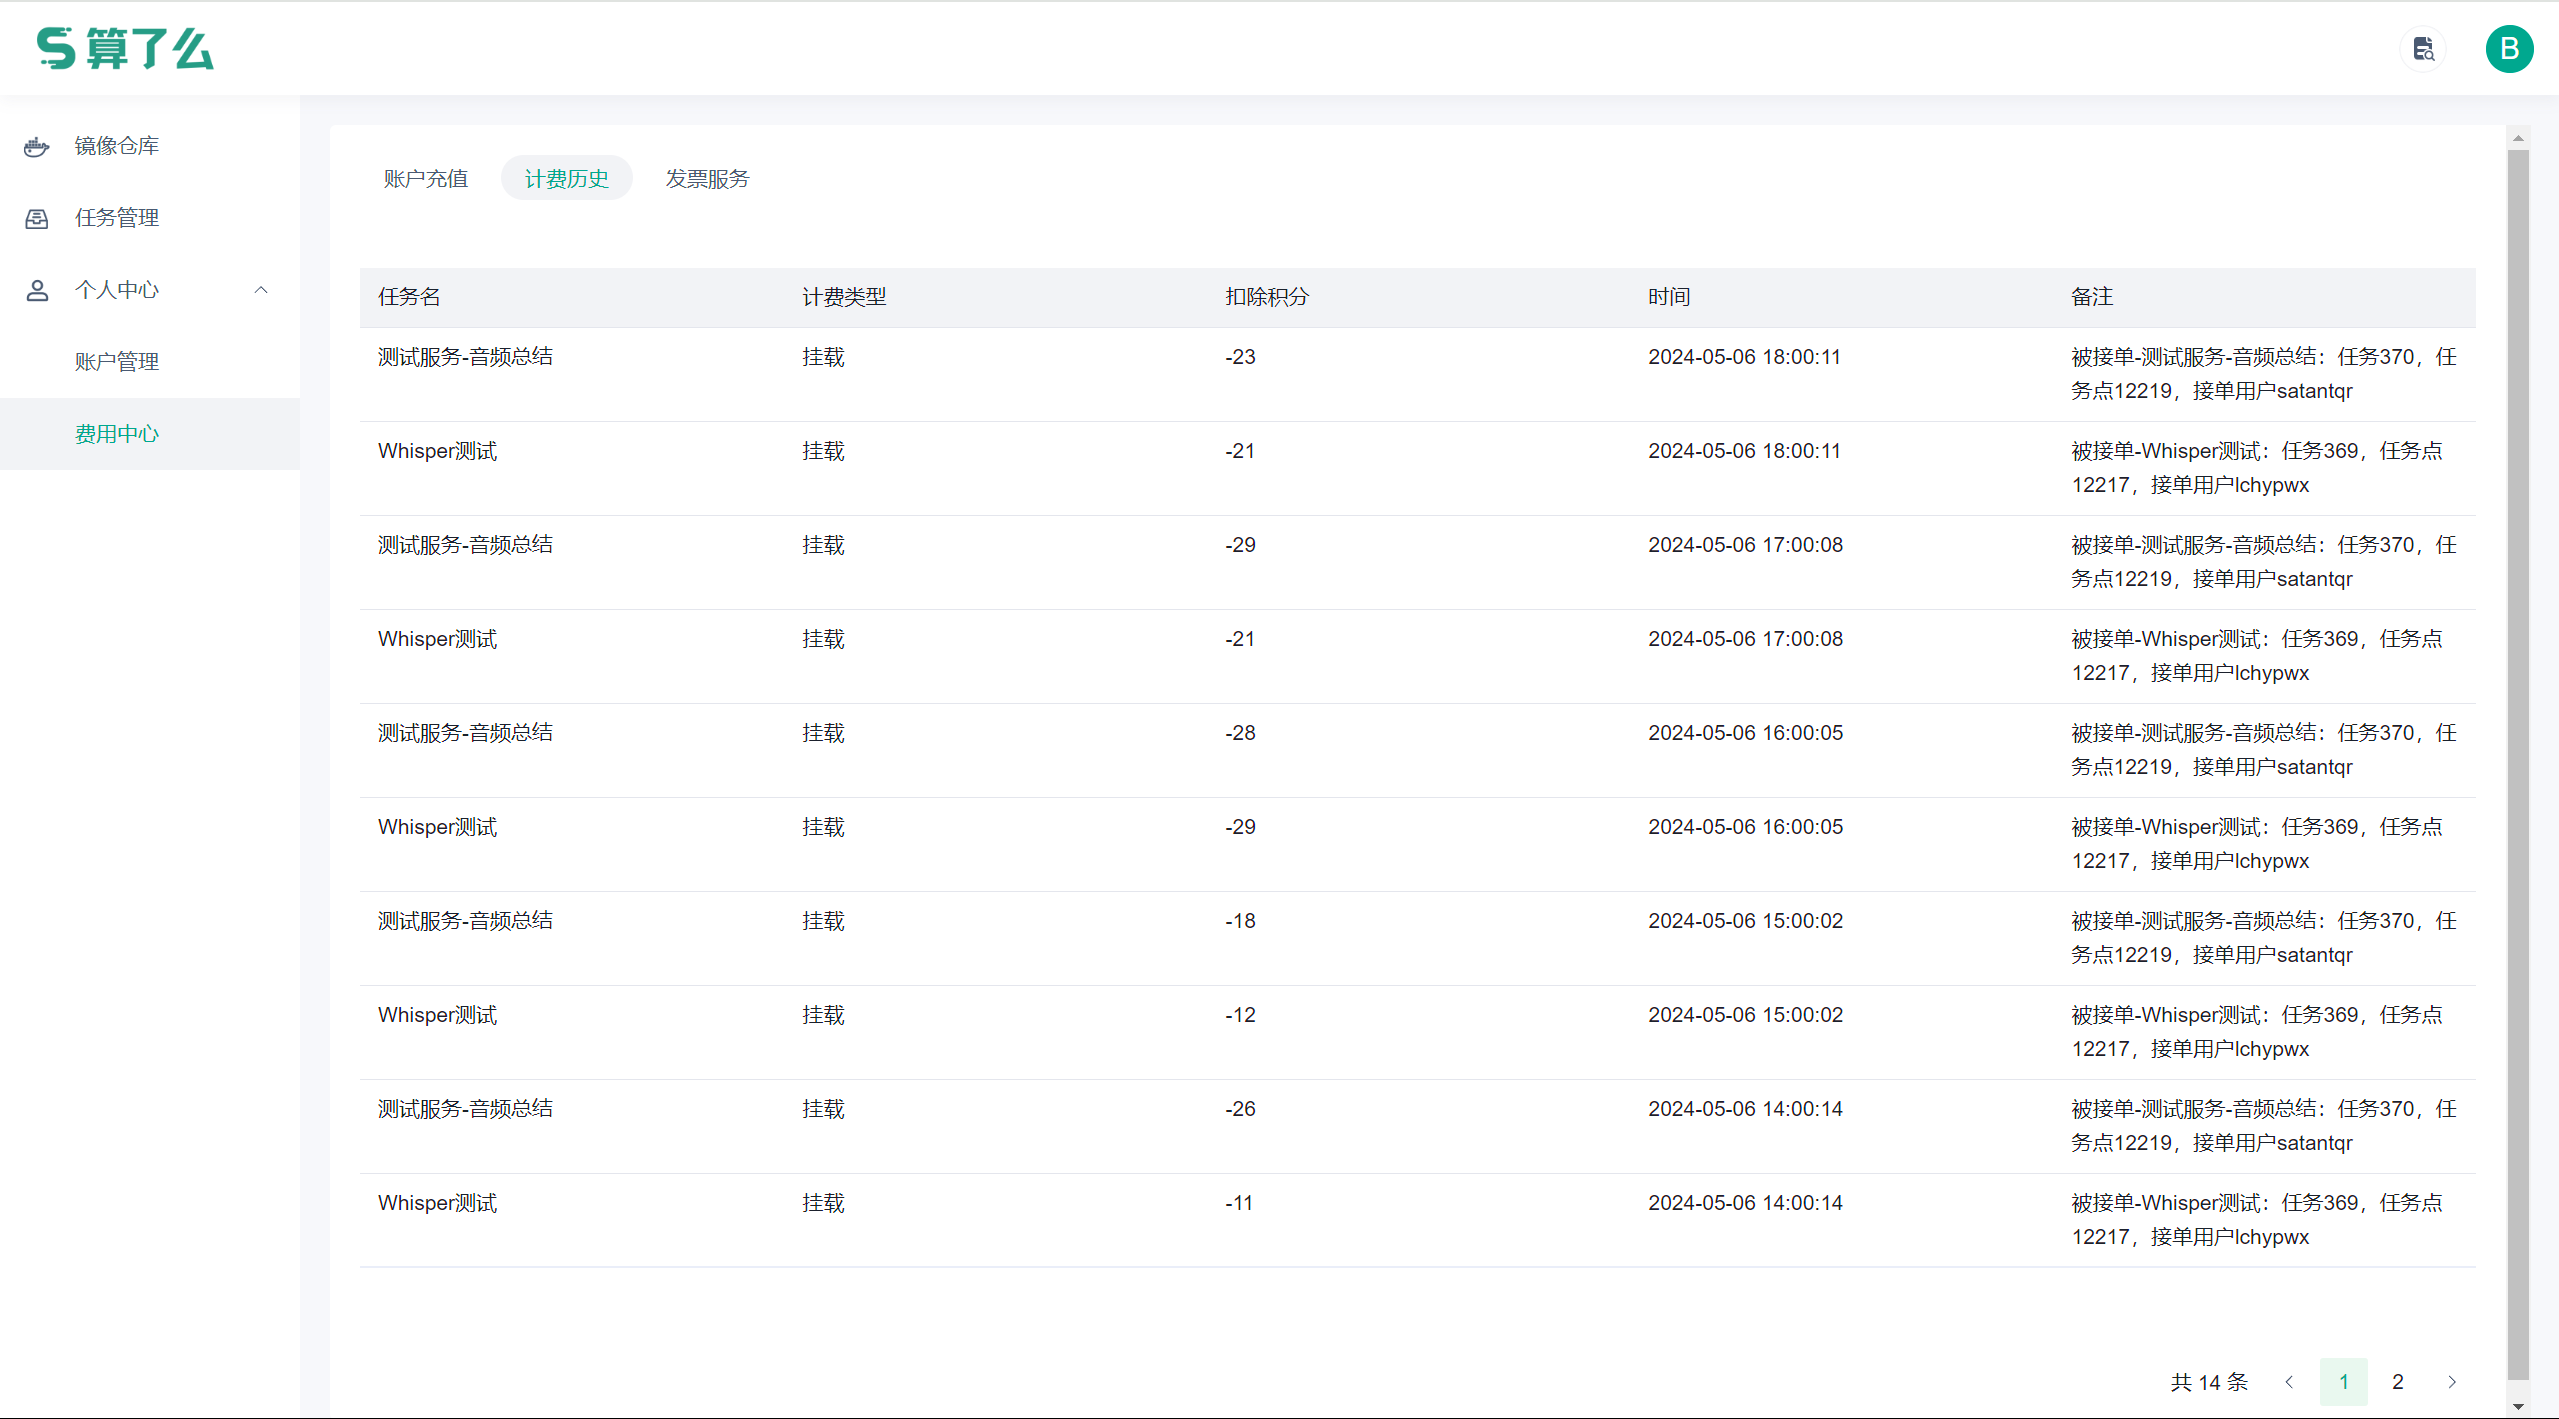Click the Whisper测试 task name

tap(436, 450)
